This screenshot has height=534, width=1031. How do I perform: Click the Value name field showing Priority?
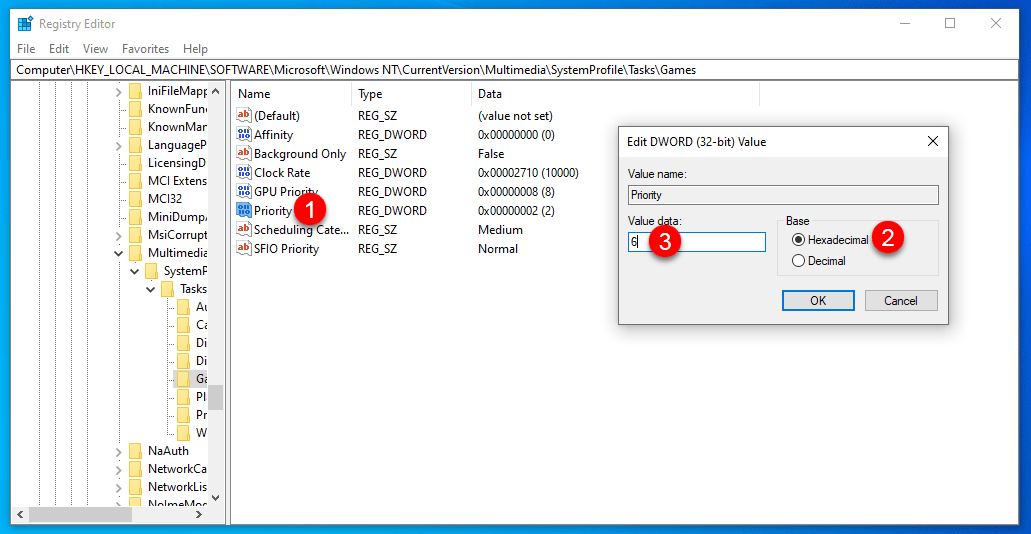tap(782, 195)
